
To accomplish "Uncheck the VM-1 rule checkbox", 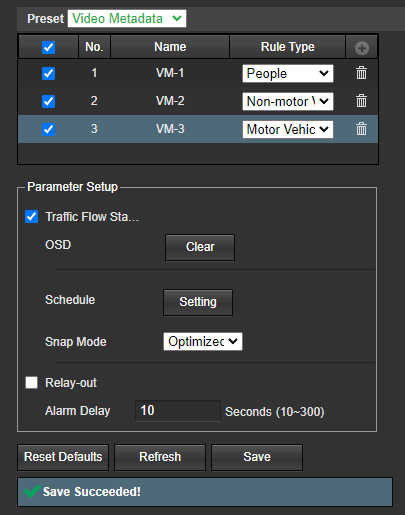I will pos(48,73).
